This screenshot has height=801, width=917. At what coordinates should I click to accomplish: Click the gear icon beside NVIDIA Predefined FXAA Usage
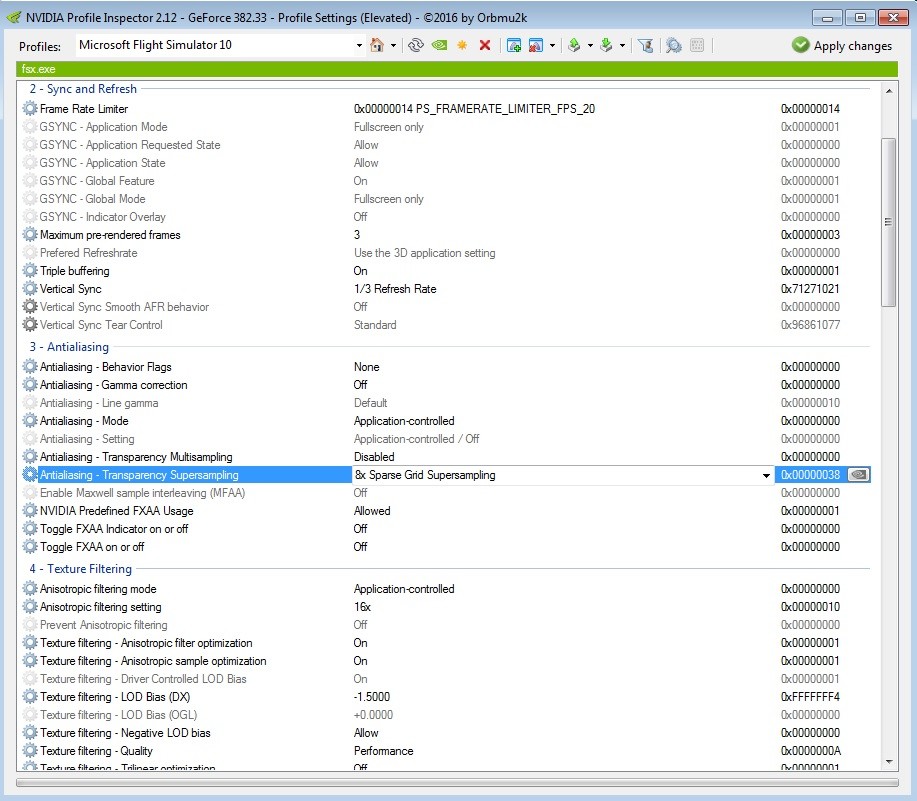point(30,510)
